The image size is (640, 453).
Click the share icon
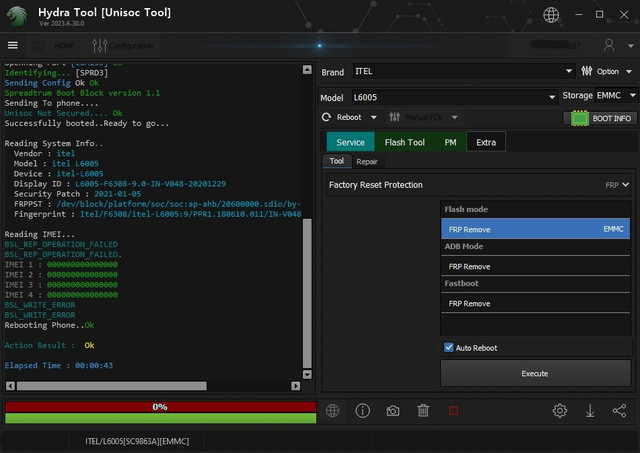tap(619, 411)
